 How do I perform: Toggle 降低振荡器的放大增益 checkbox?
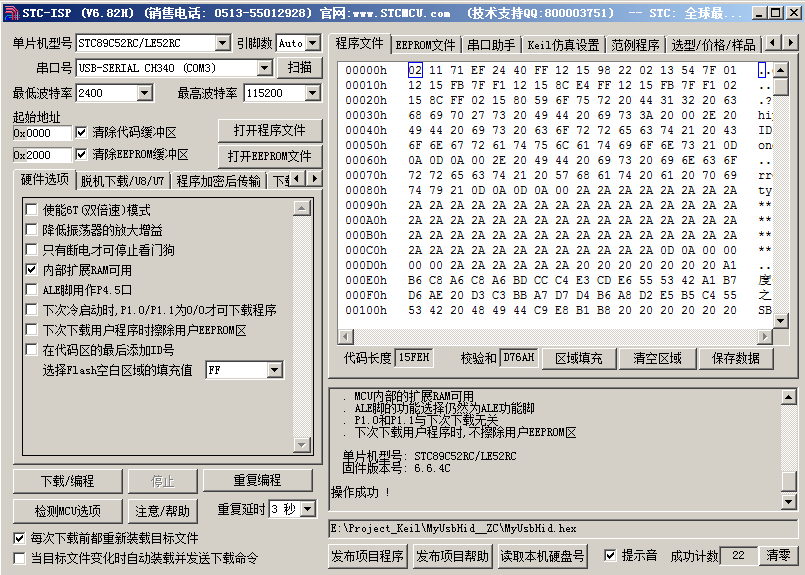32,229
